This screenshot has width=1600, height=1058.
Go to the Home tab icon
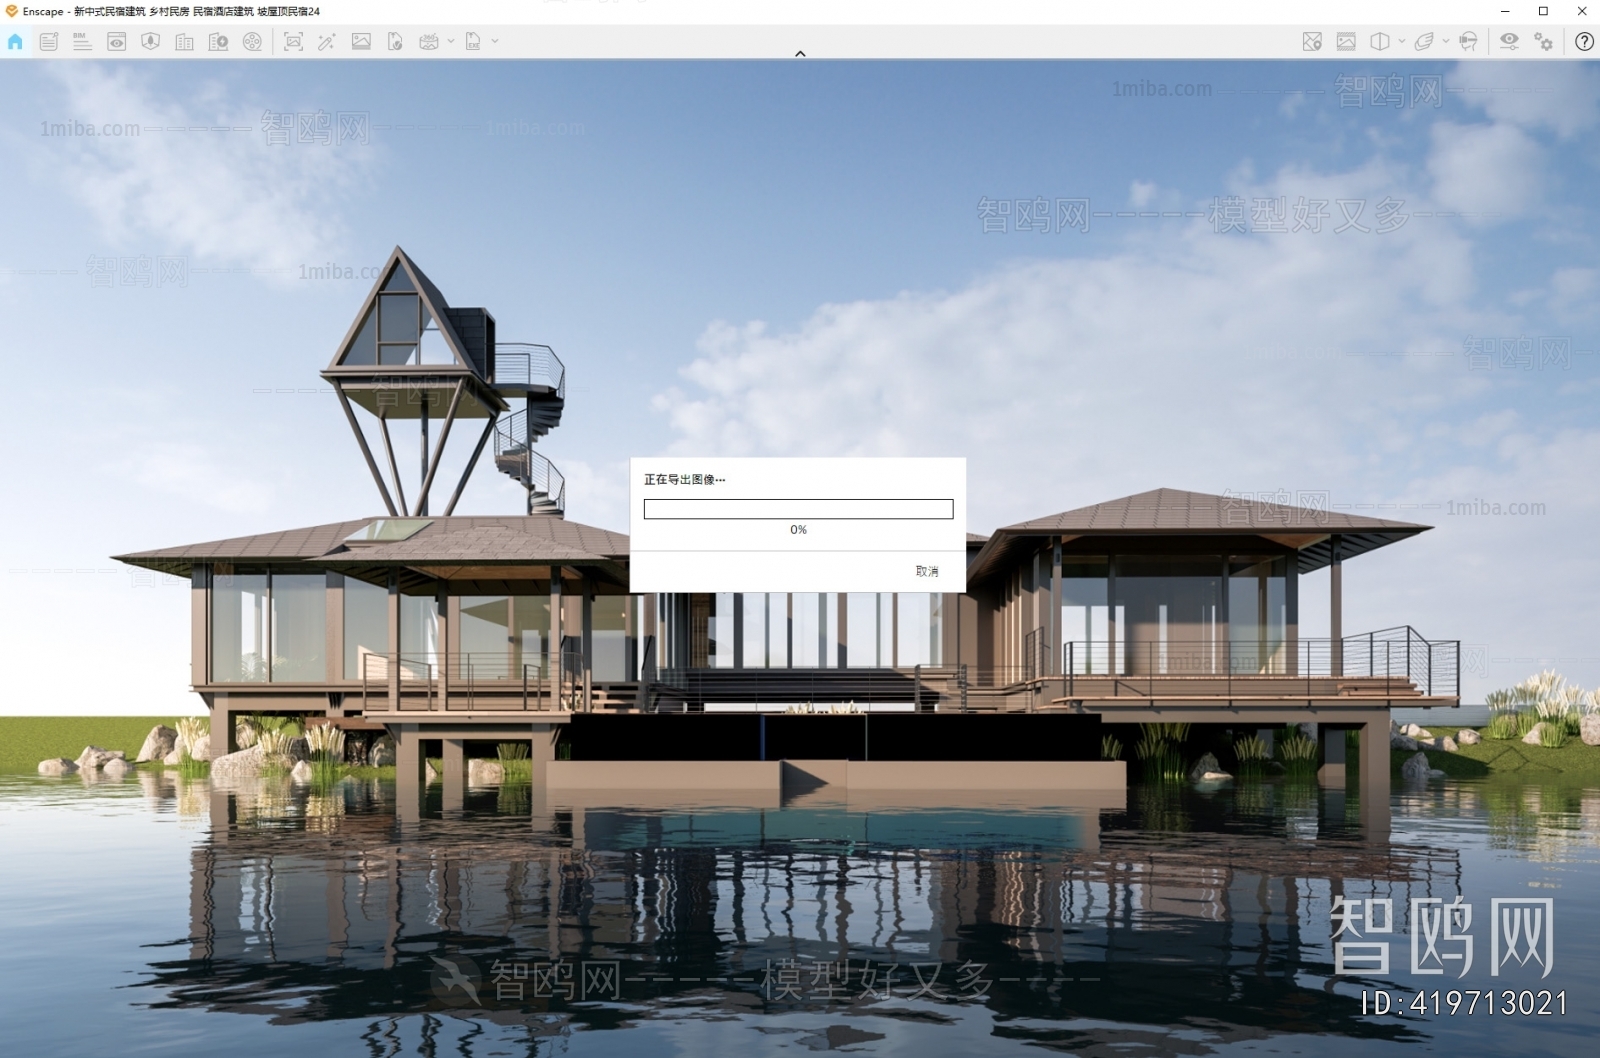click(15, 41)
